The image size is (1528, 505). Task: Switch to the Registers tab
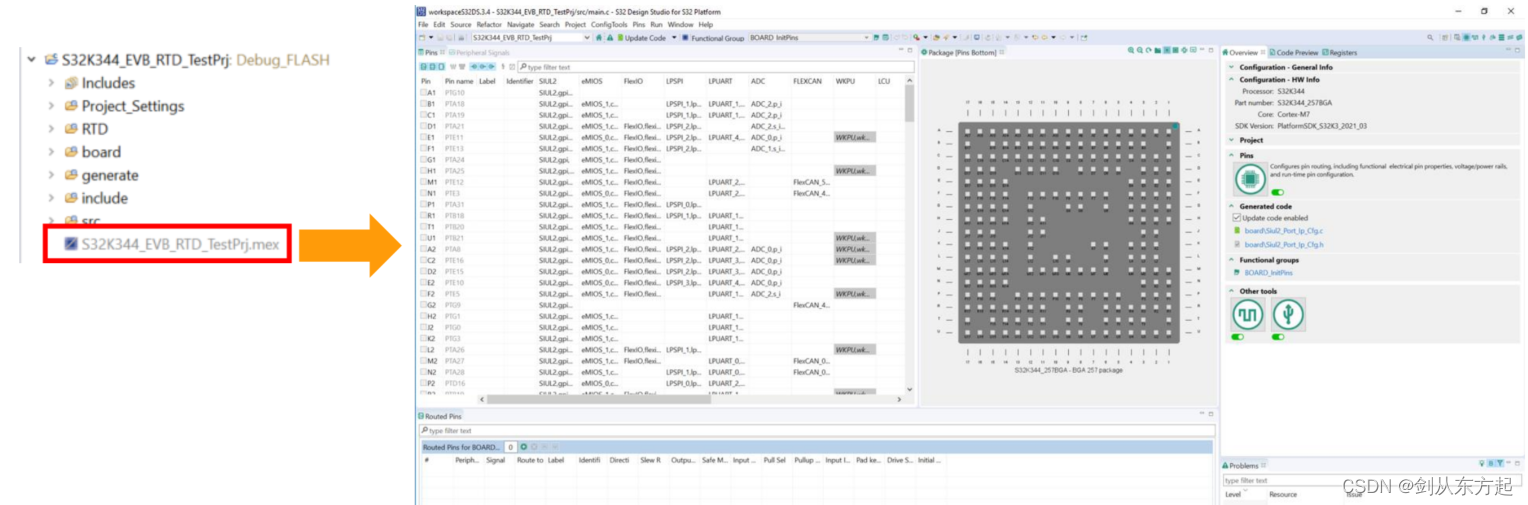pyautogui.click(x=1340, y=52)
